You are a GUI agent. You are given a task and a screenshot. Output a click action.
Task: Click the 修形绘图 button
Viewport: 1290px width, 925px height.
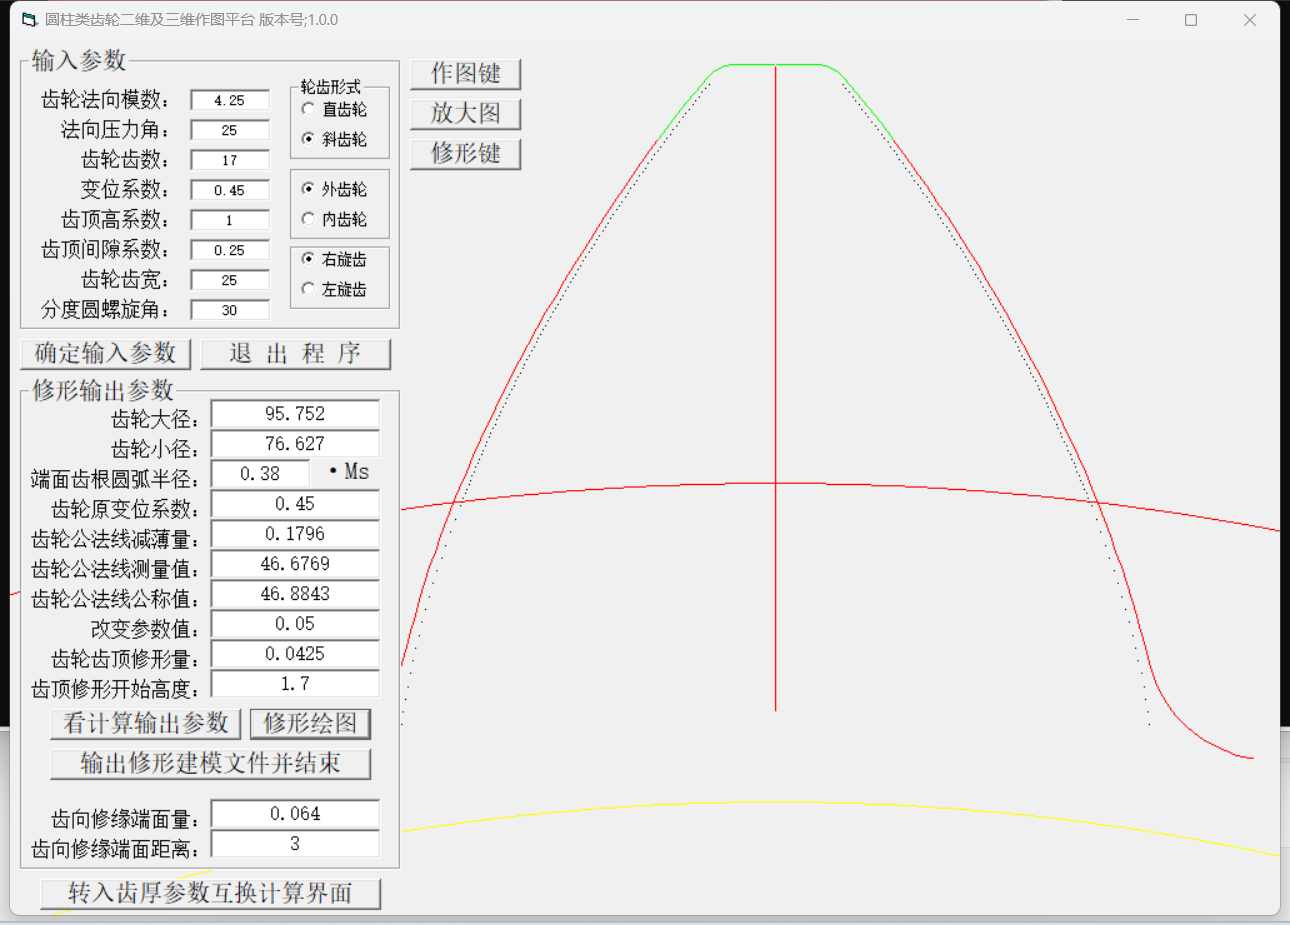pyautogui.click(x=310, y=723)
